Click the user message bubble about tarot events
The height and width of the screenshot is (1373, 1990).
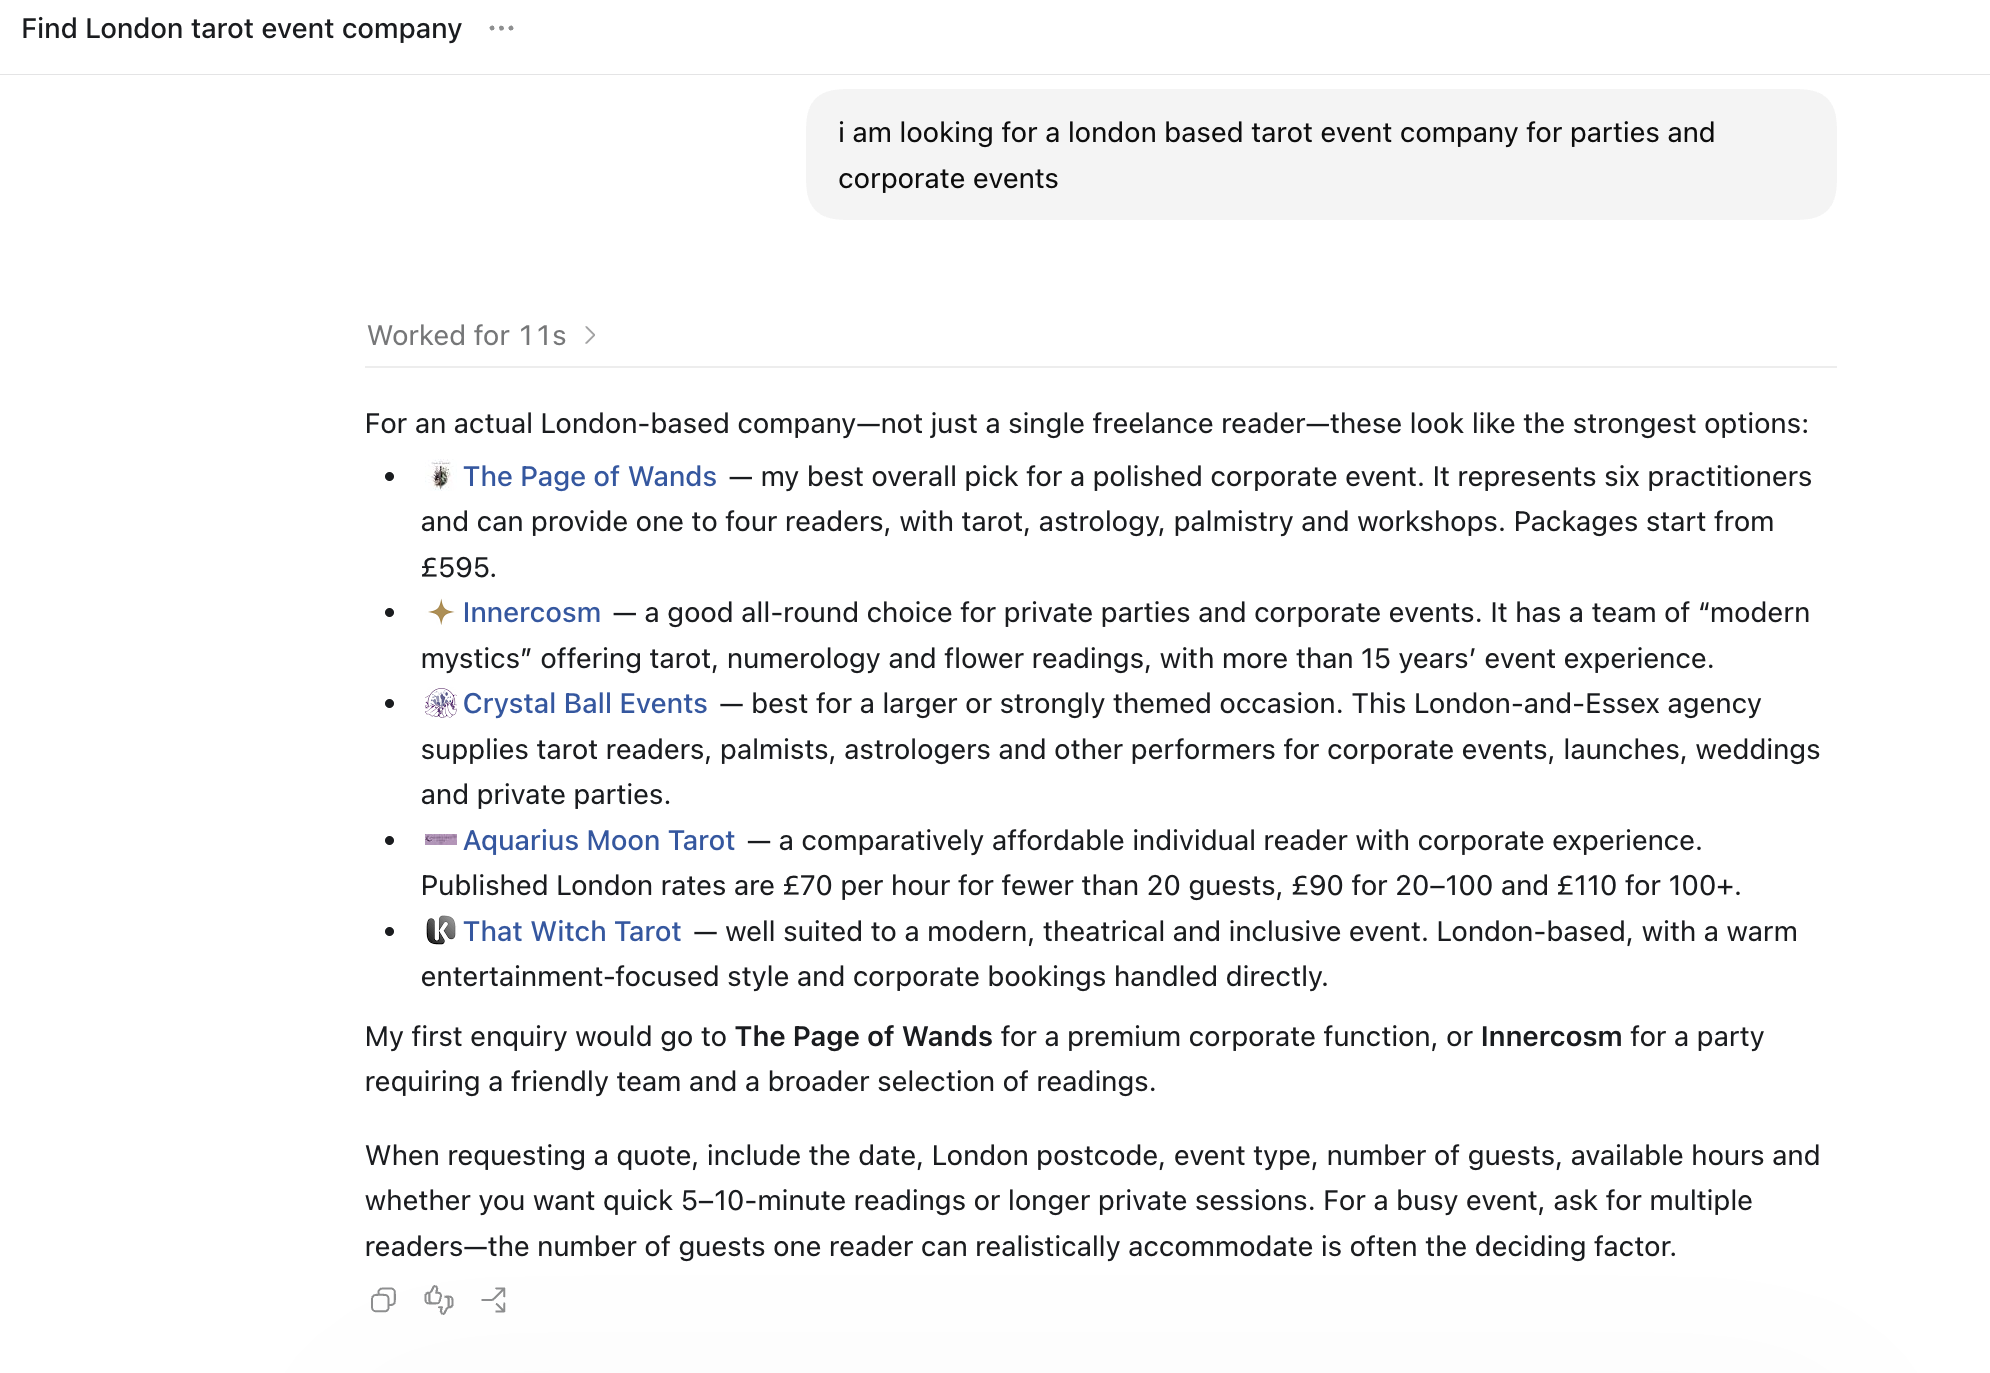point(1321,155)
